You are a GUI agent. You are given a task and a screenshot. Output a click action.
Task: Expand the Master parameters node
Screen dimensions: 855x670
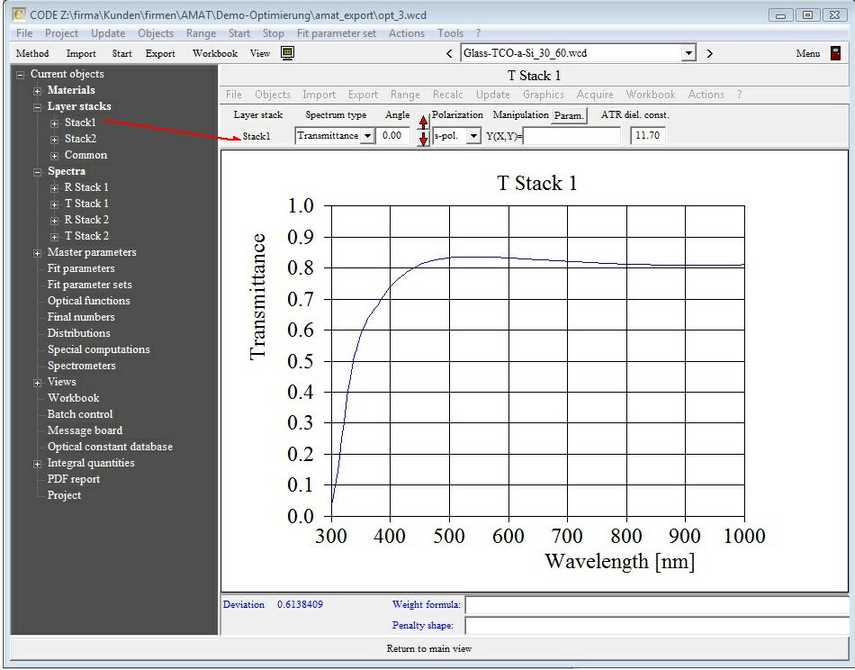[37, 253]
